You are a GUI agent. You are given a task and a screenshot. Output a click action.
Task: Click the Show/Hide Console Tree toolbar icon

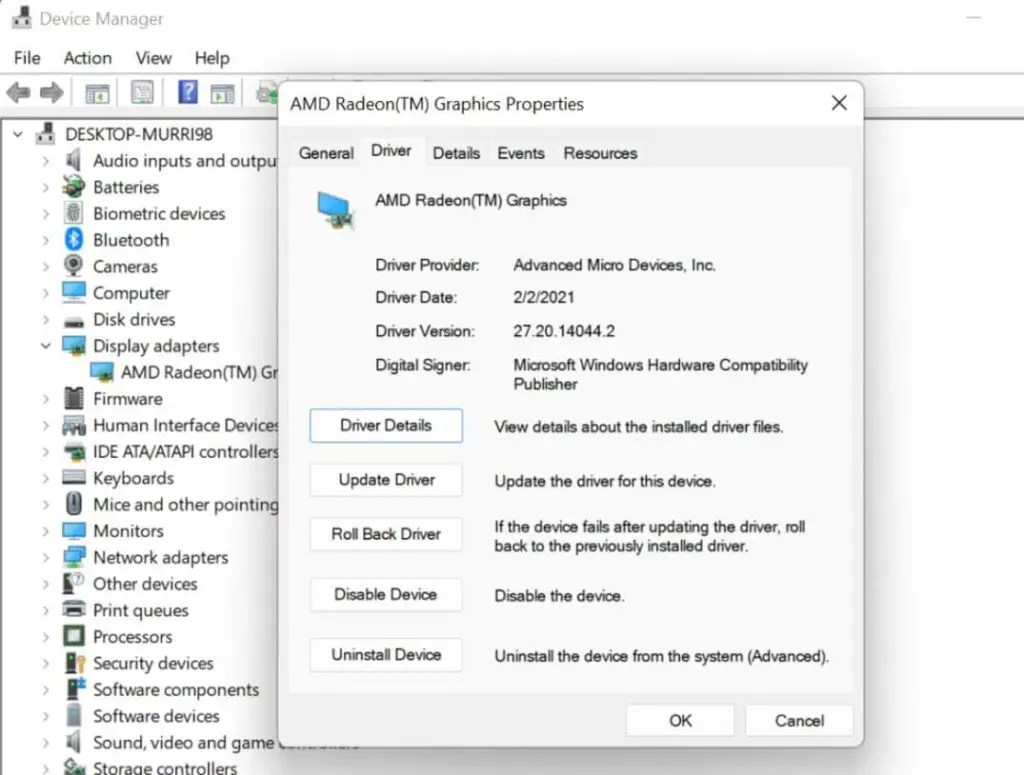pyautogui.click(x=97, y=91)
